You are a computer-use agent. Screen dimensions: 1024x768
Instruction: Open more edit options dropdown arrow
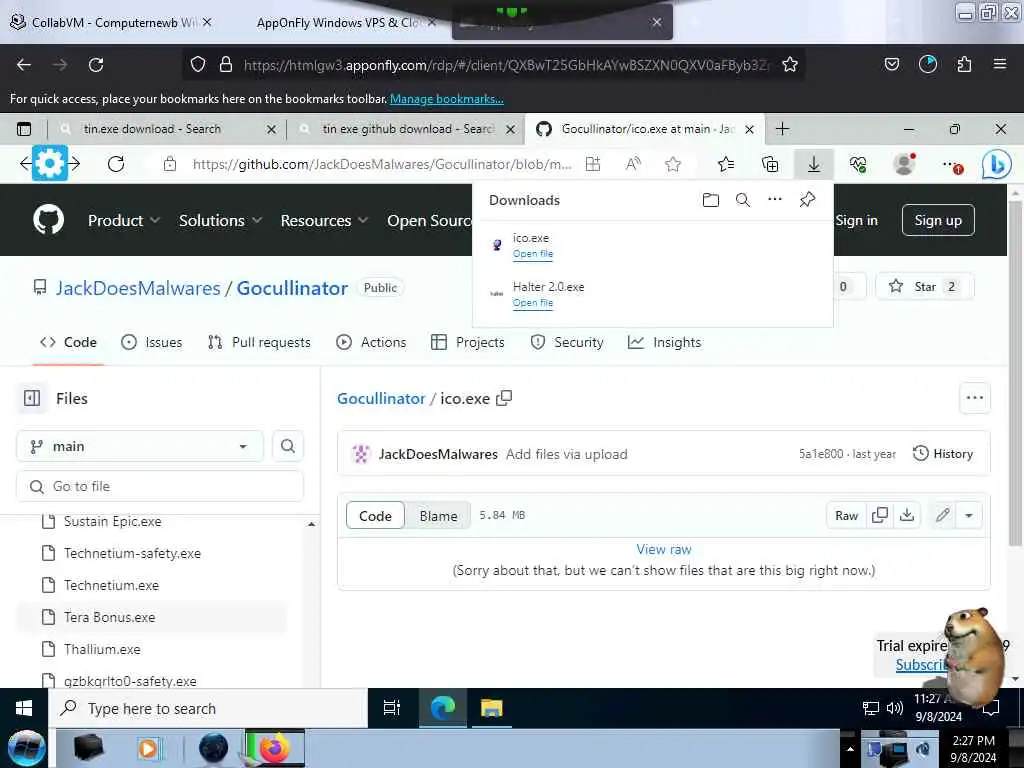(969, 515)
